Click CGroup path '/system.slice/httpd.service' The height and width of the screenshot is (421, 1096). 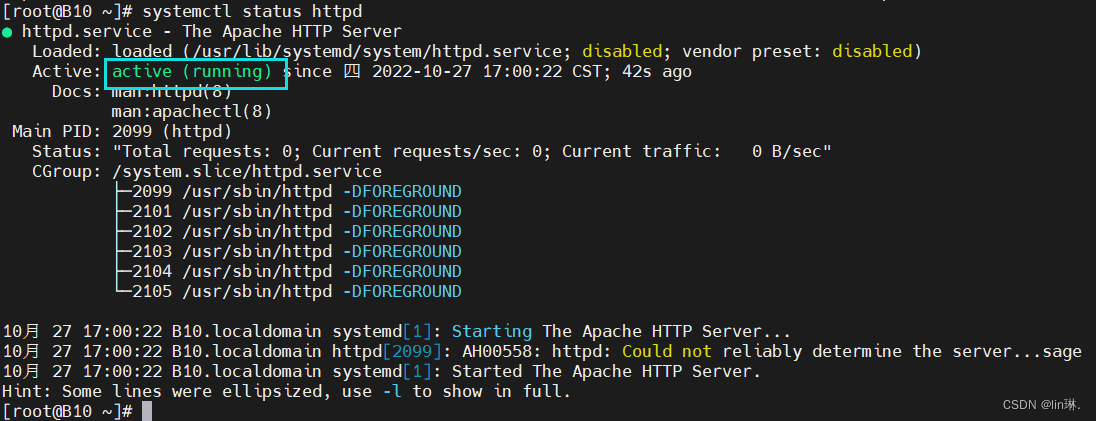point(247,171)
